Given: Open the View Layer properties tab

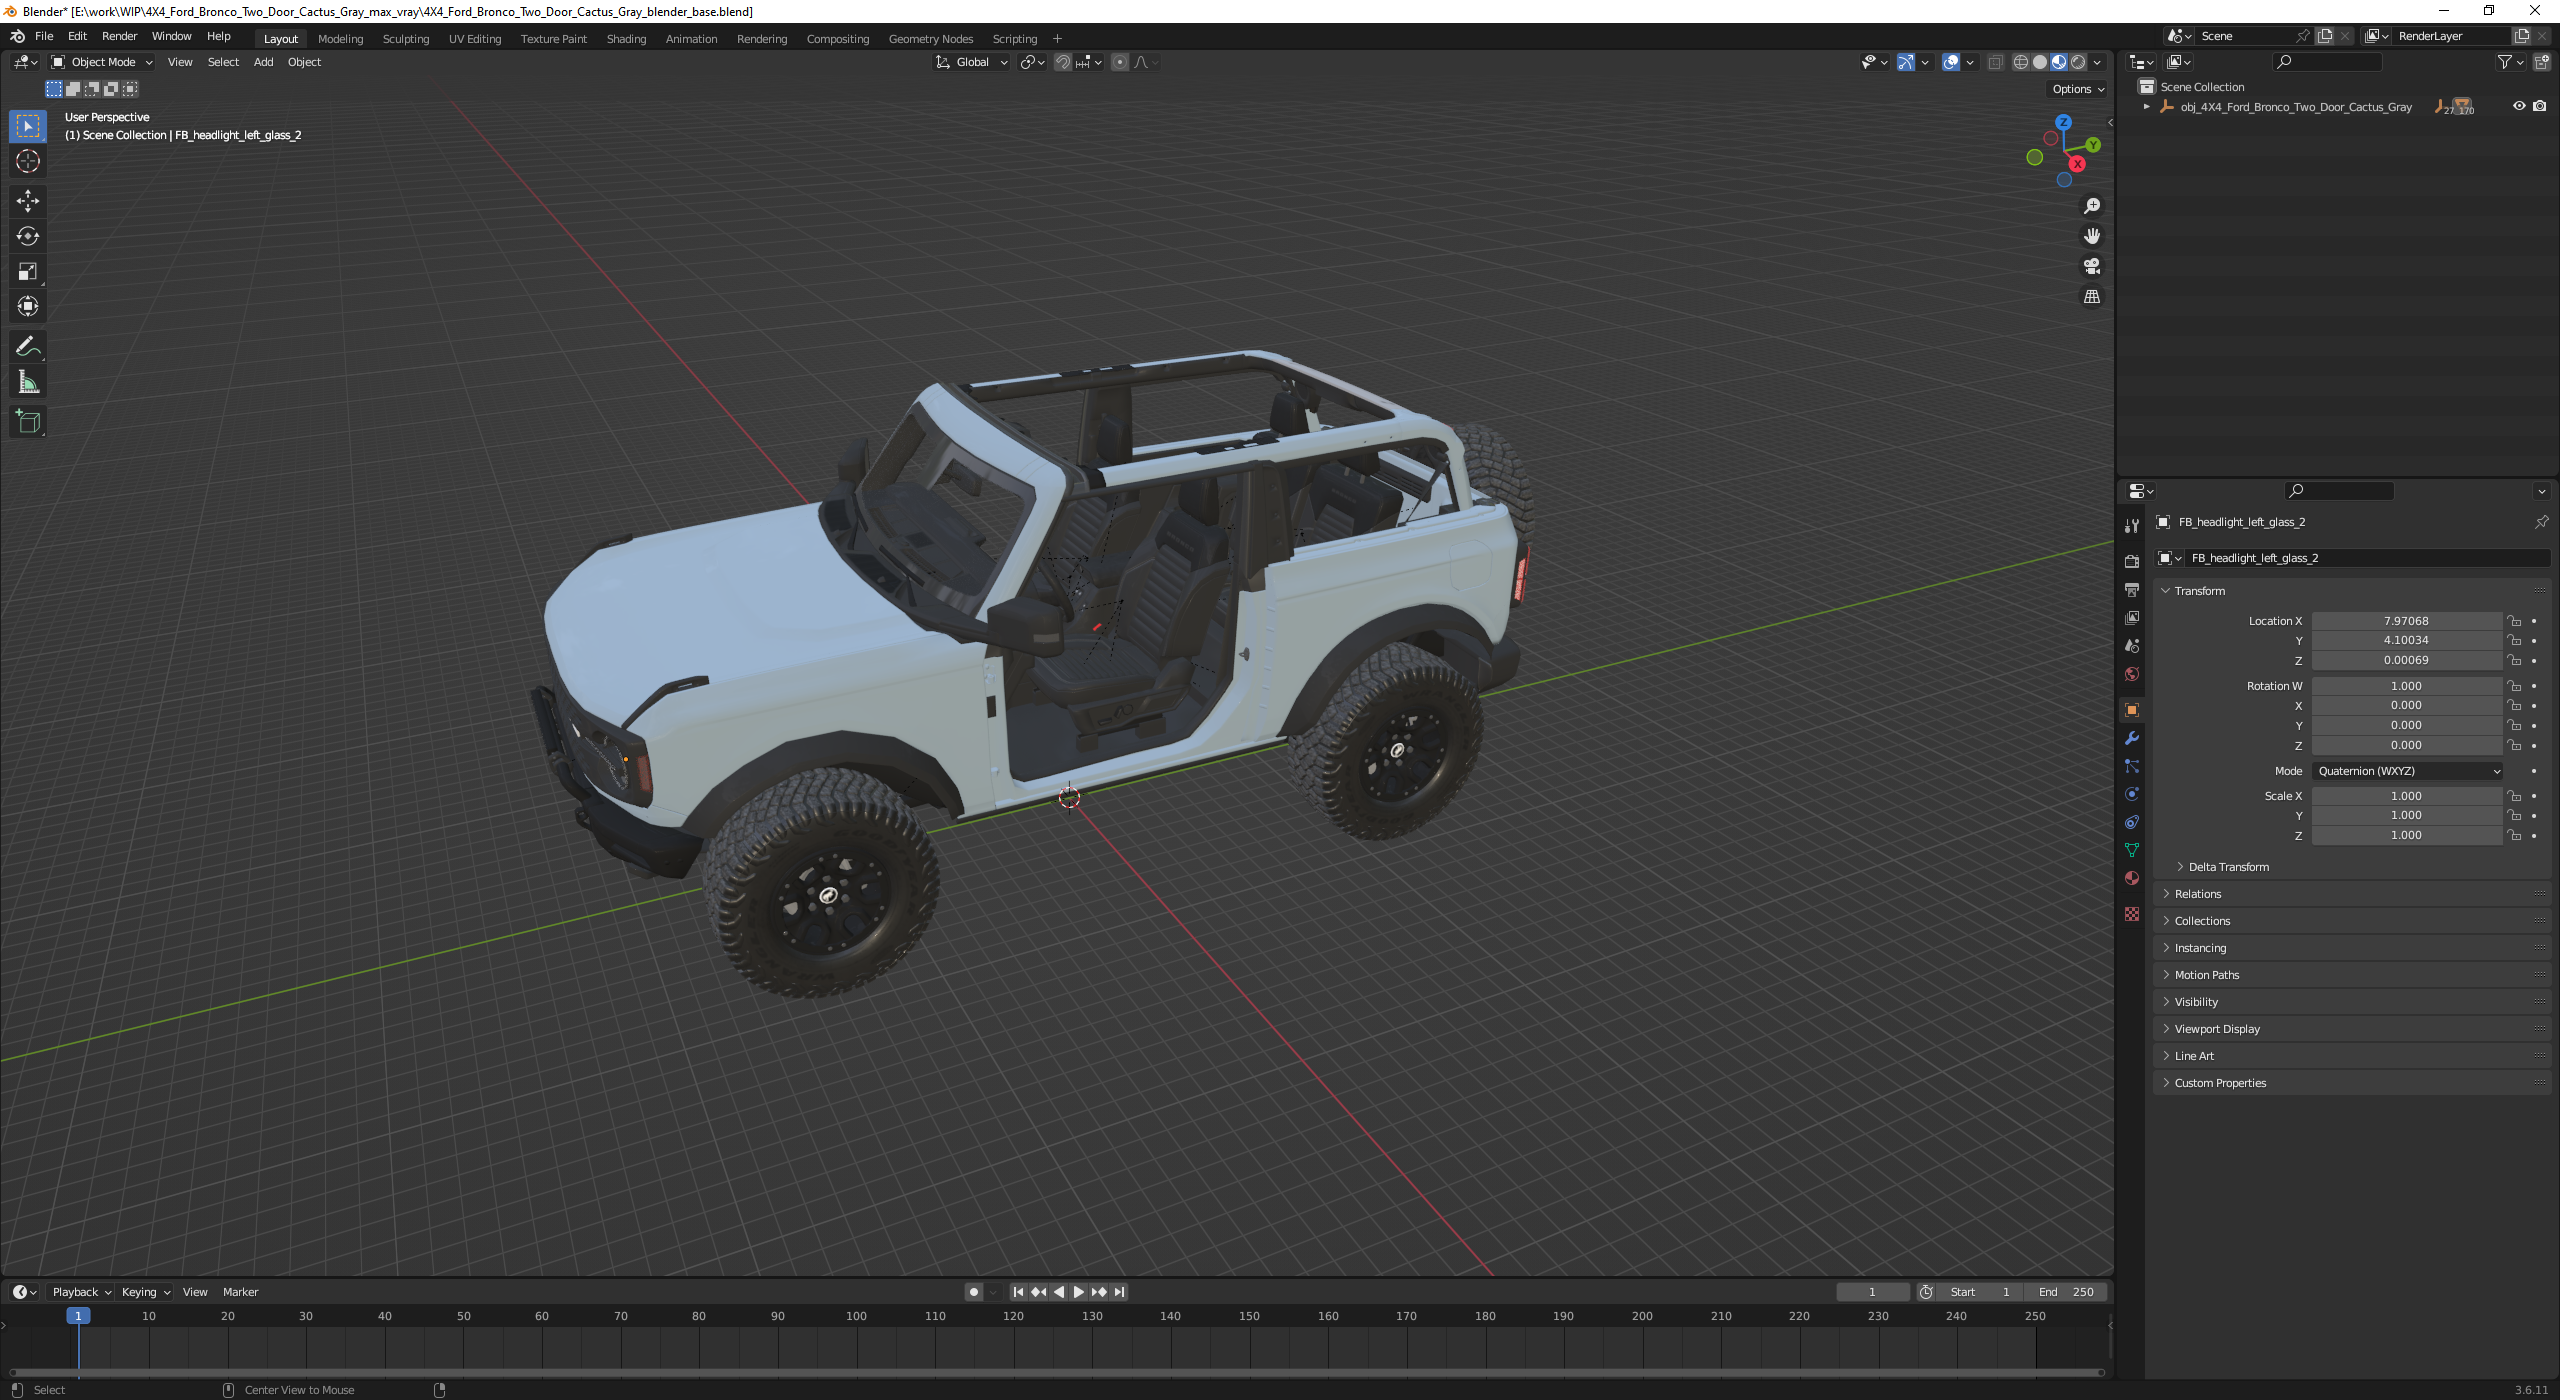Looking at the screenshot, I should 2132,618.
